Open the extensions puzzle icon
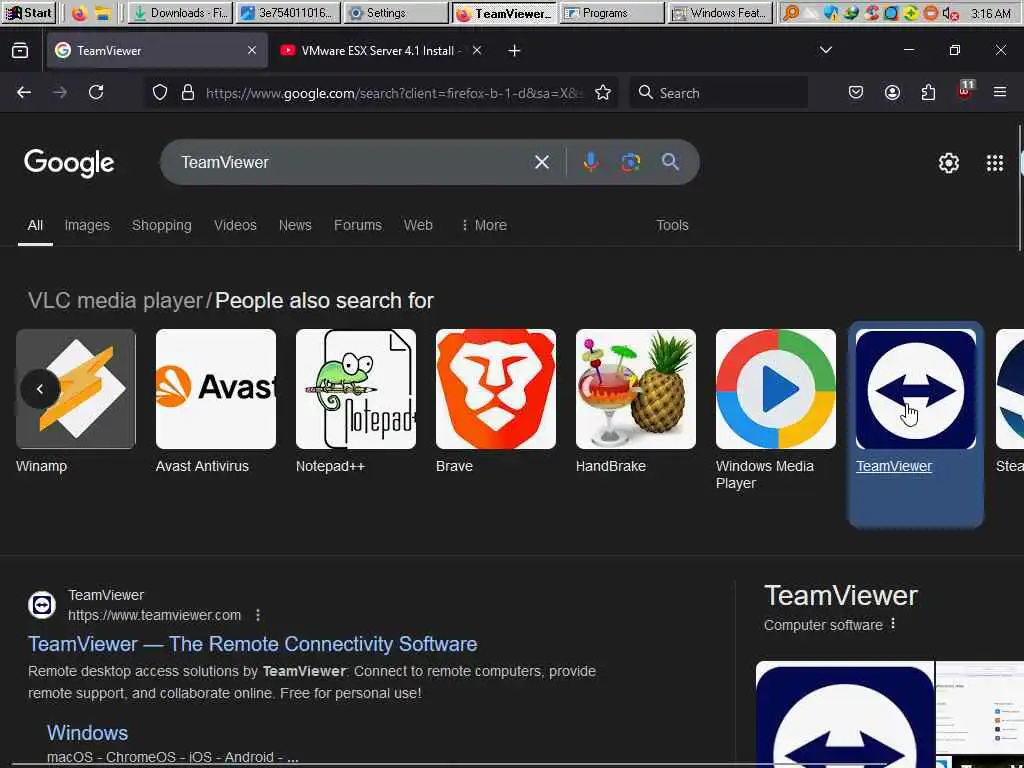 [x=928, y=93]
